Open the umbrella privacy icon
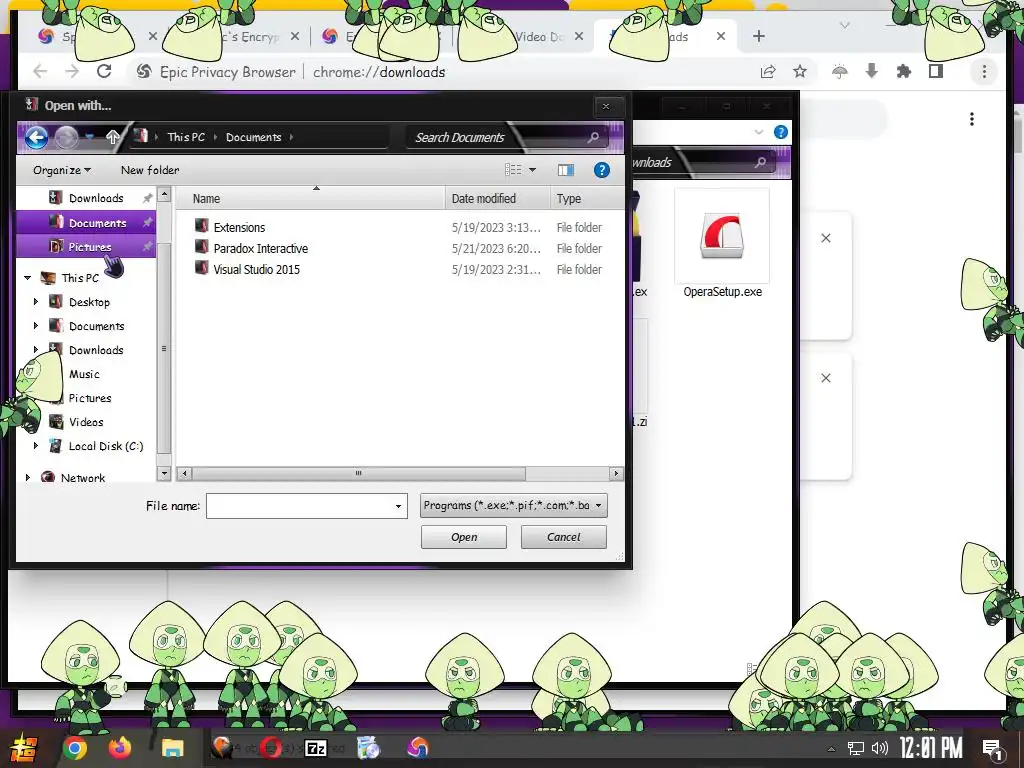Viewport: 1024px width, 768px height. 840,71
